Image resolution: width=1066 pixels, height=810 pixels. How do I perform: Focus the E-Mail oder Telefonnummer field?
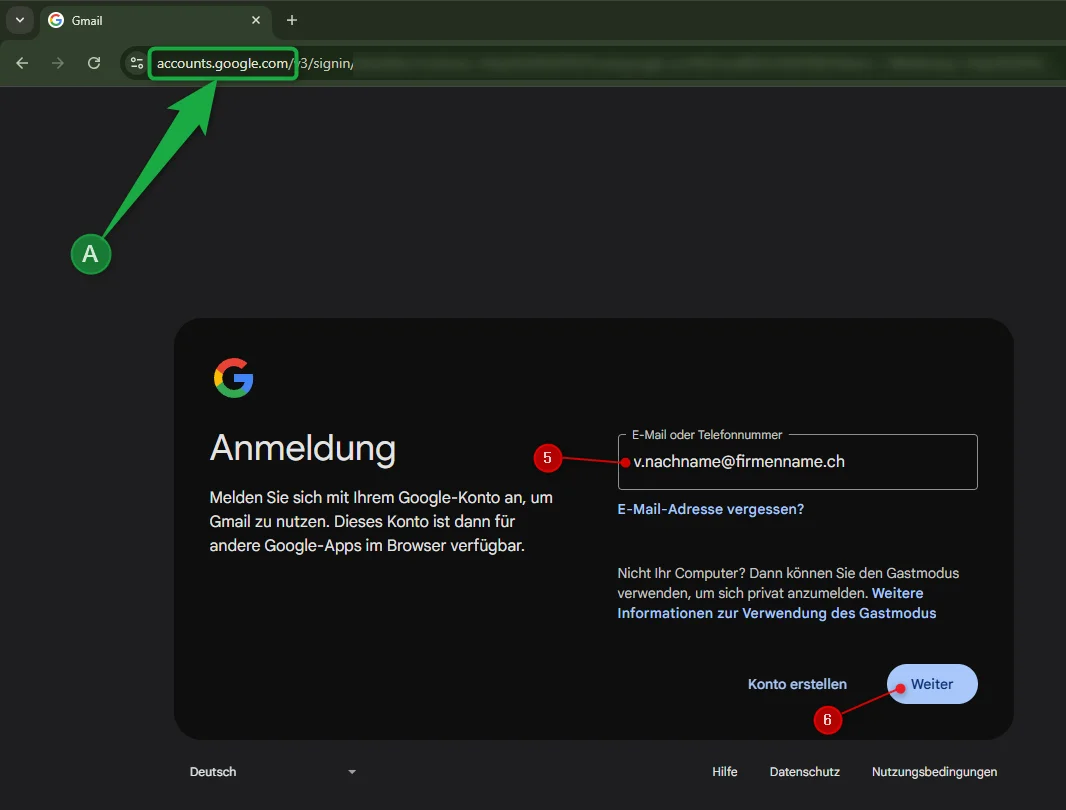coord(797,462)
